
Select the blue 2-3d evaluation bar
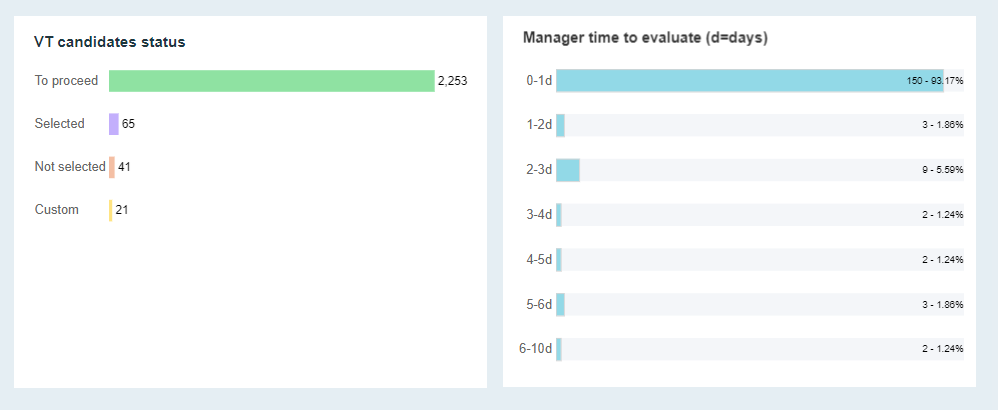[568, 170]
